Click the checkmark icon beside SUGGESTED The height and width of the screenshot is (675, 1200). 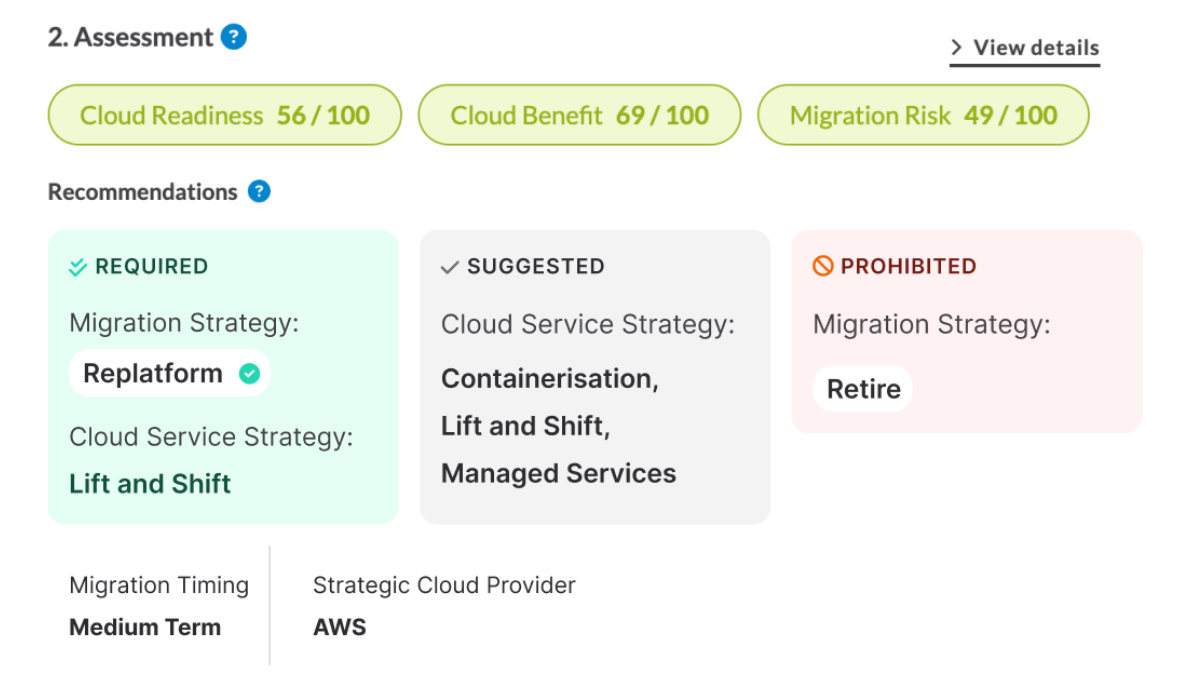[450, 267]
